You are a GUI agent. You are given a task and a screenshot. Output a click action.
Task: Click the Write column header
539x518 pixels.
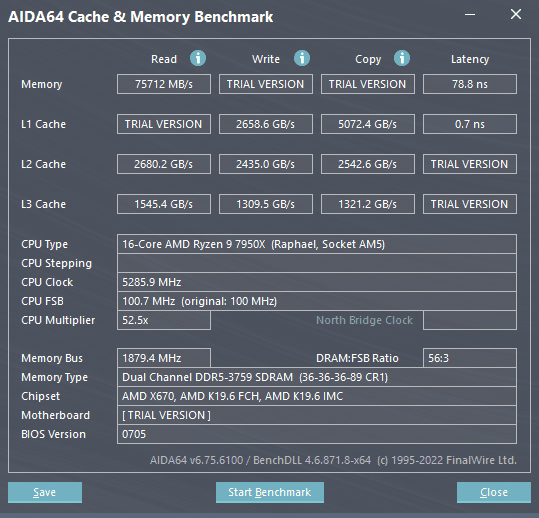point(266,59)
